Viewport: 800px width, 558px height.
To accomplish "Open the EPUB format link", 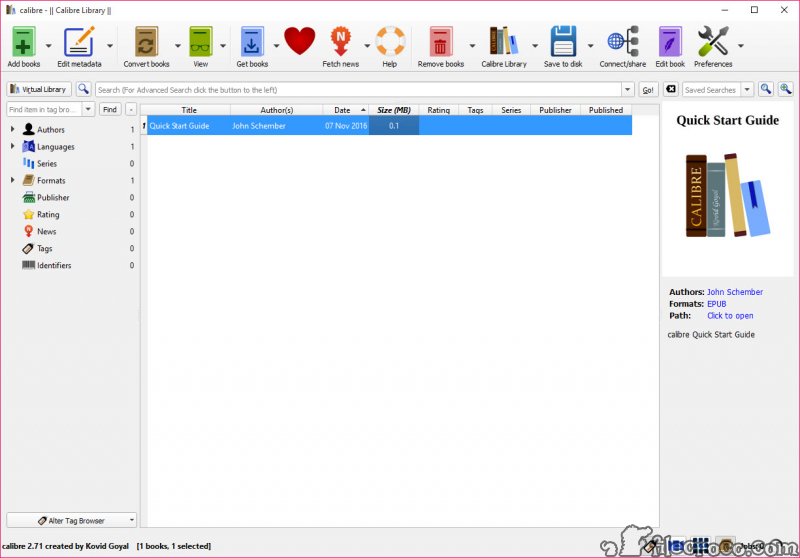I will click(716, 303).
